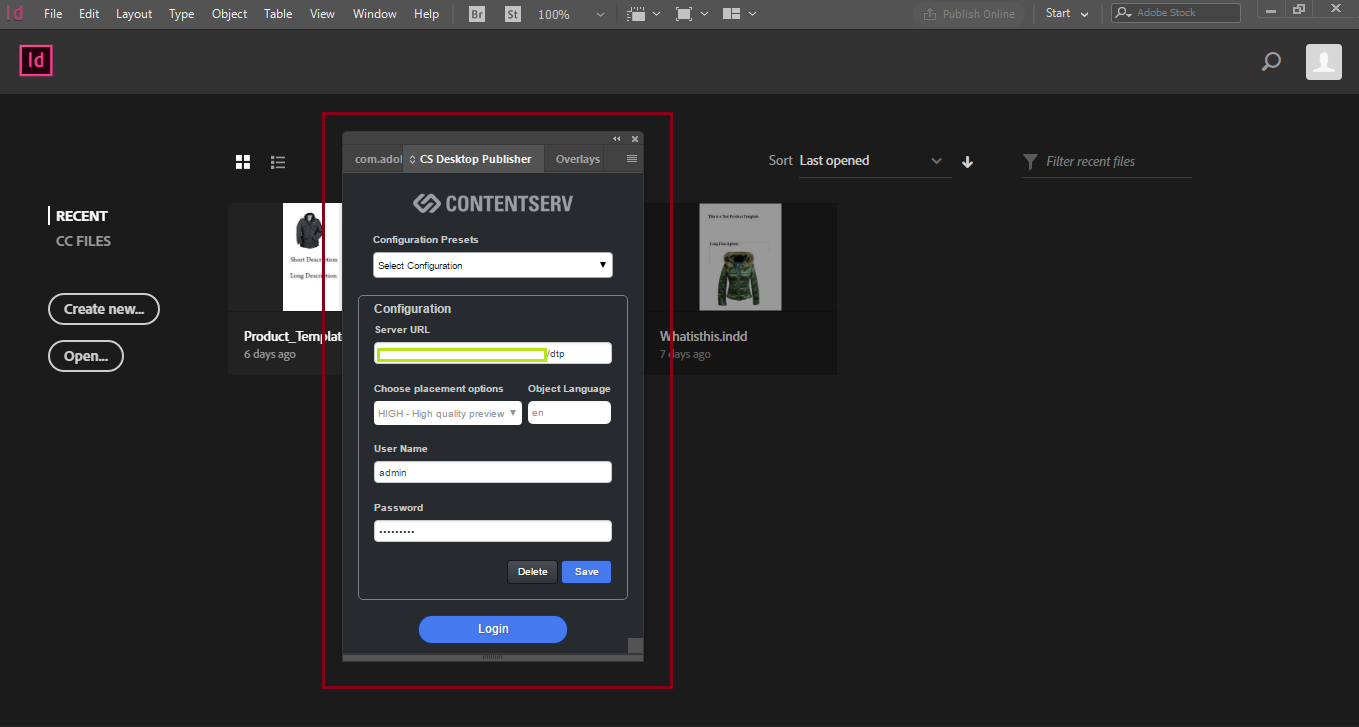The width and height of the screenshot is (1359, 727).
Task: Click the search magnifier icon
Action: point(1271,62)
